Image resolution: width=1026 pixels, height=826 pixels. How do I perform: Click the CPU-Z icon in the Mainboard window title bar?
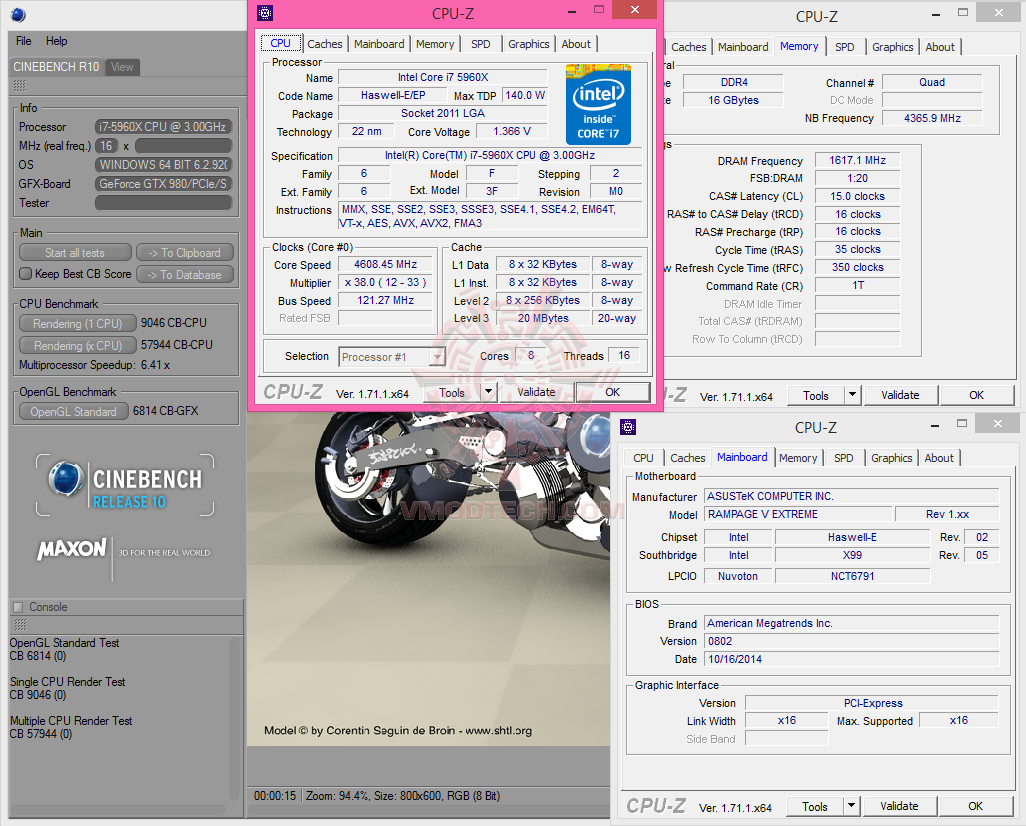(x=628, y=427)
